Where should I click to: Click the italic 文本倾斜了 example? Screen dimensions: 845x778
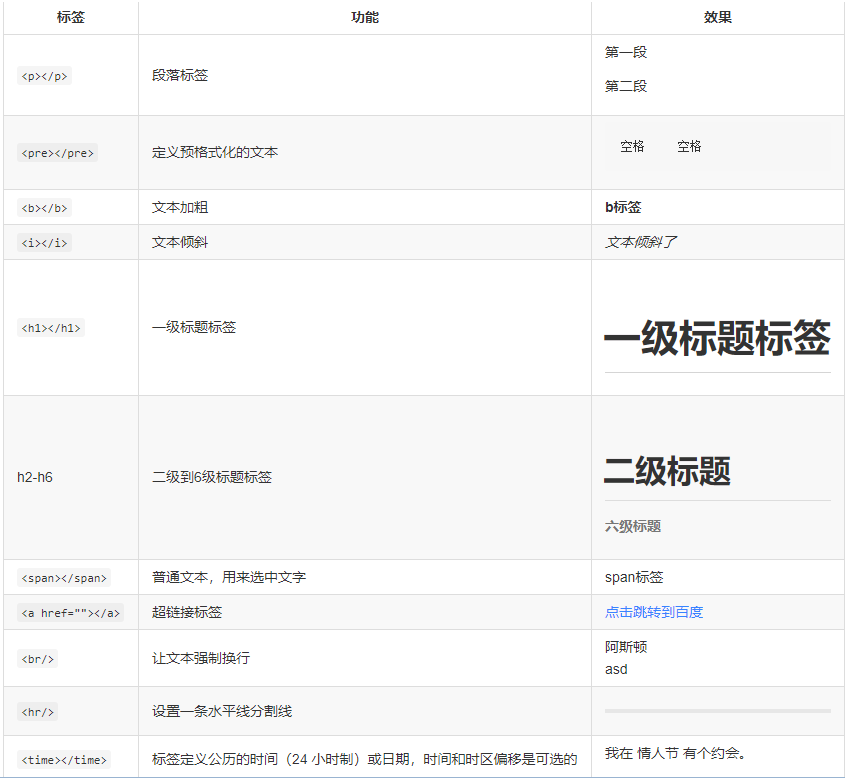pyautogui.click(x=641, y=242)
